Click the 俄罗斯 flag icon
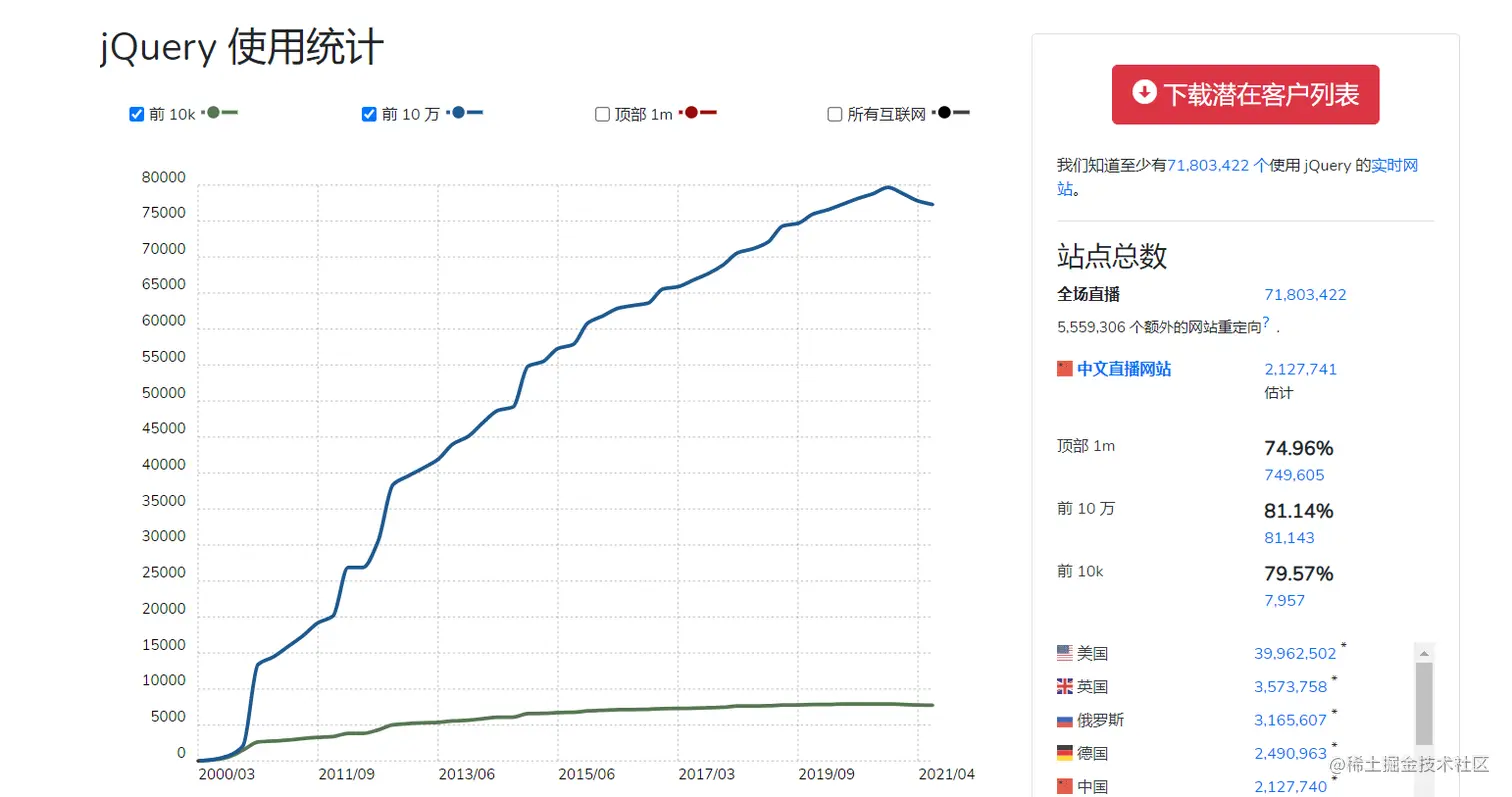Image resolution: width=1512 pixels, height=797 pixels. pos(1065,720)
